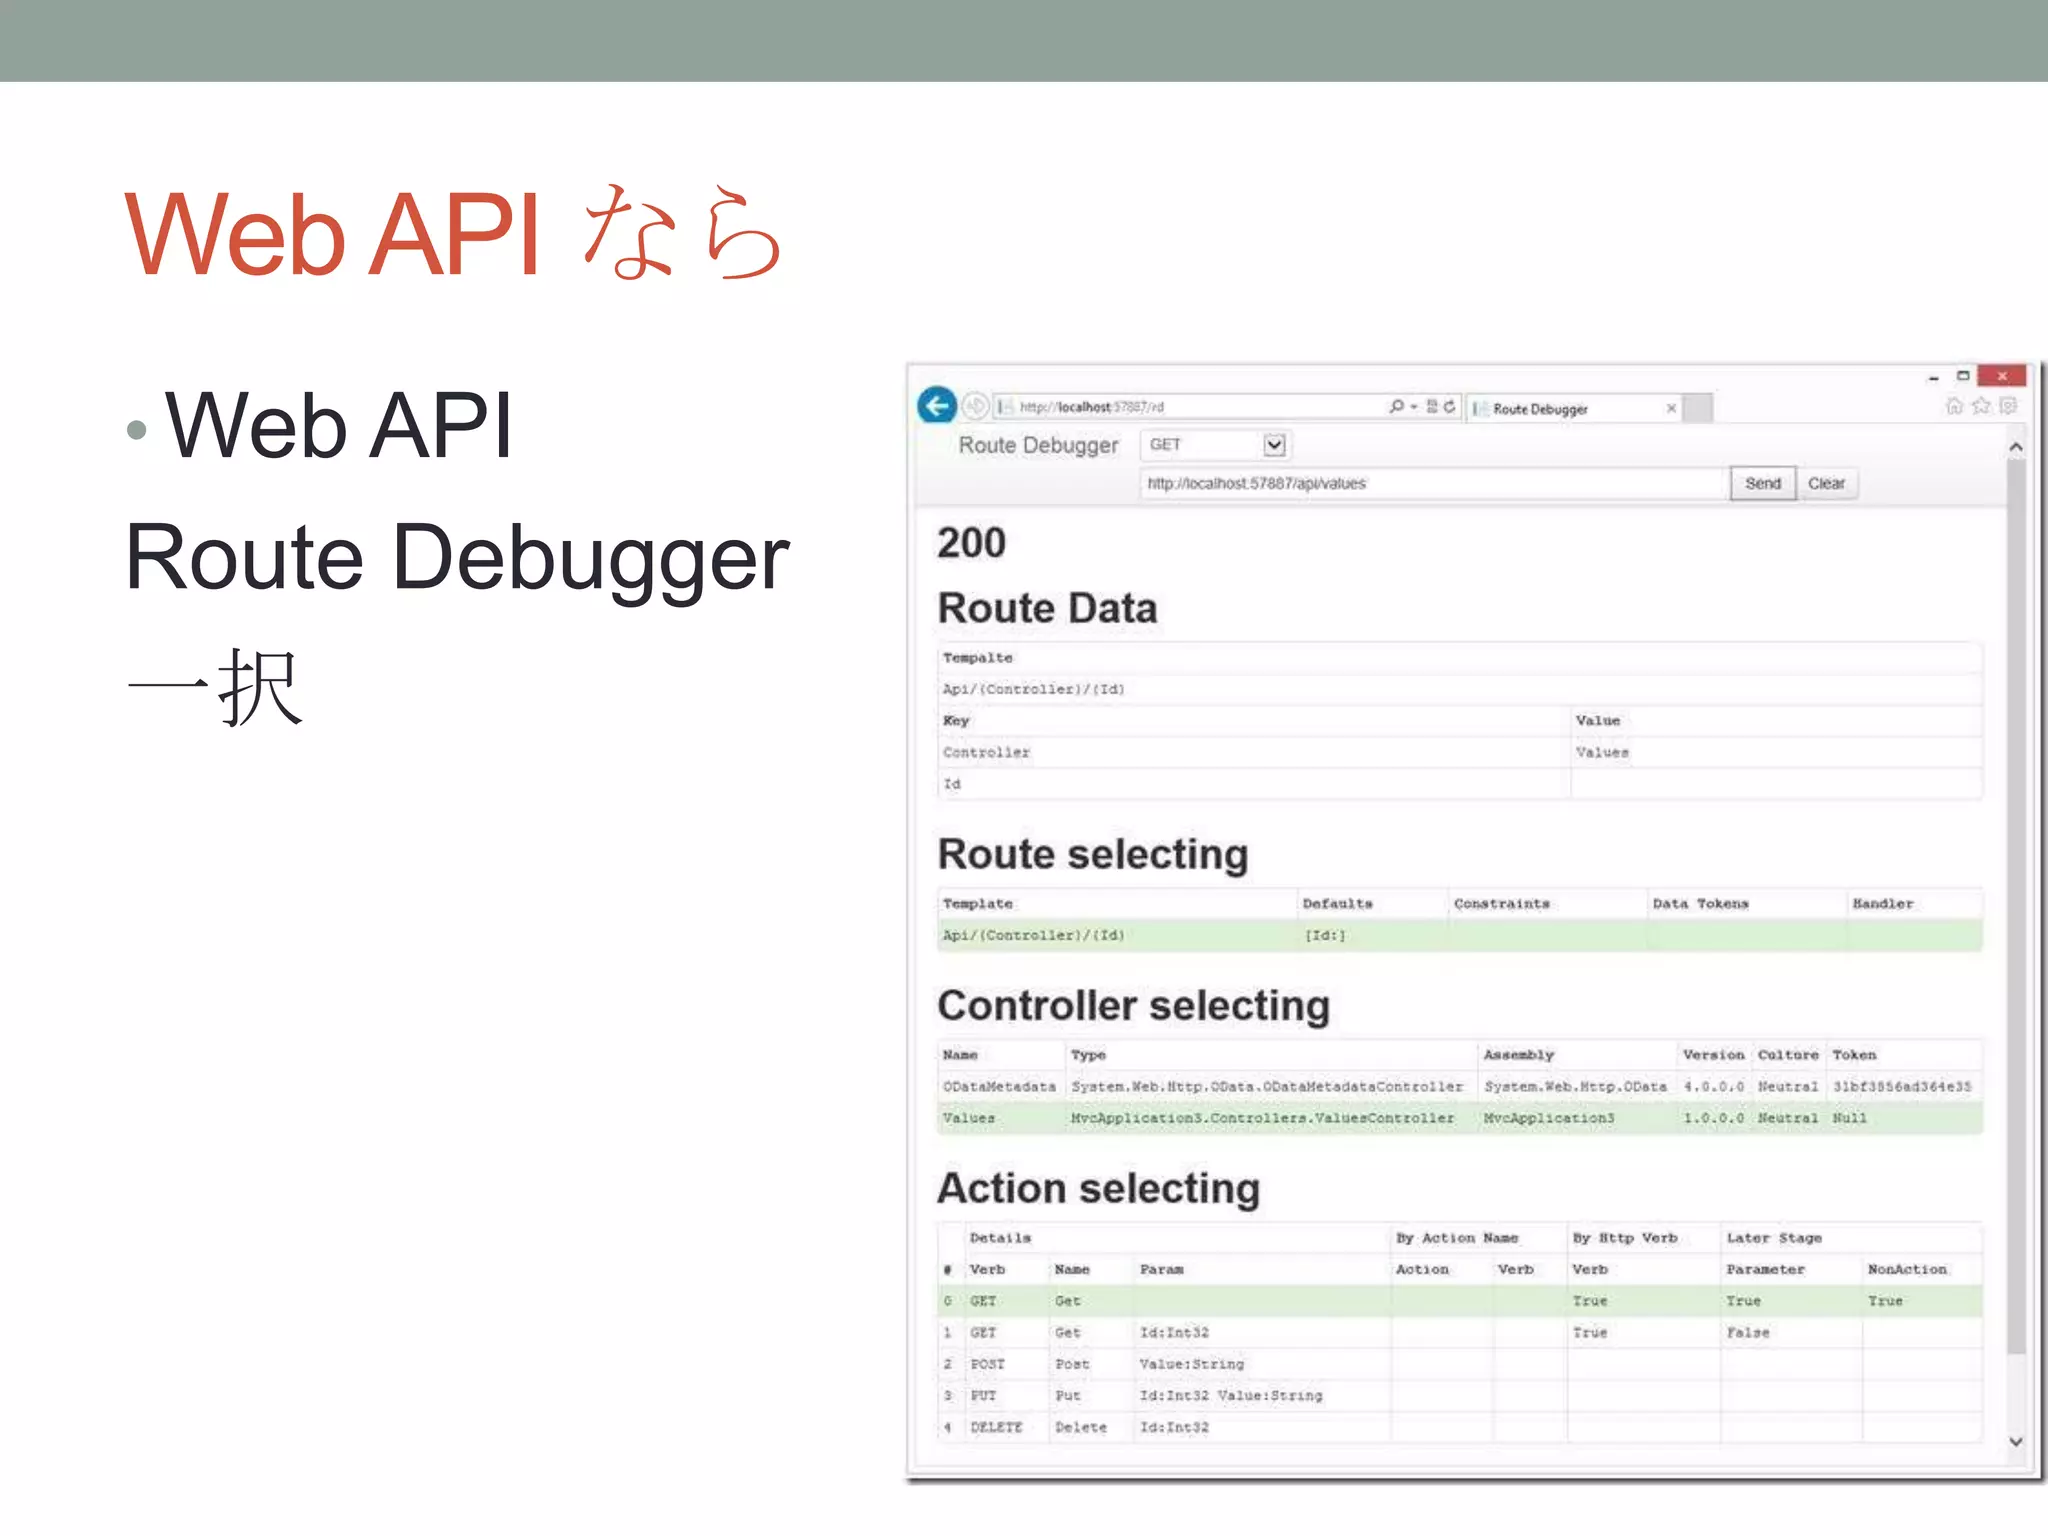Click the Clear button
Image resolution: width=2048 pixels, height=1536 pixels.
click(x=1826, y=483)
